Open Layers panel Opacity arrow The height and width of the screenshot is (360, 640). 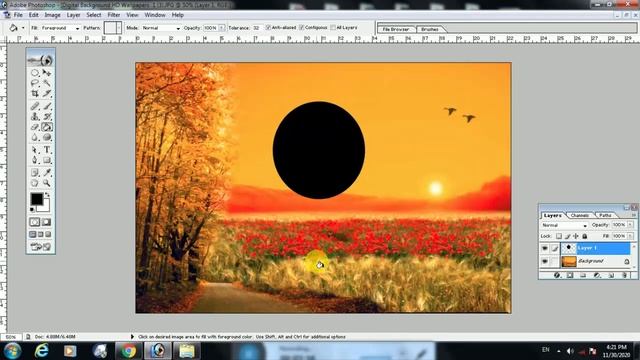coord(630,225)
